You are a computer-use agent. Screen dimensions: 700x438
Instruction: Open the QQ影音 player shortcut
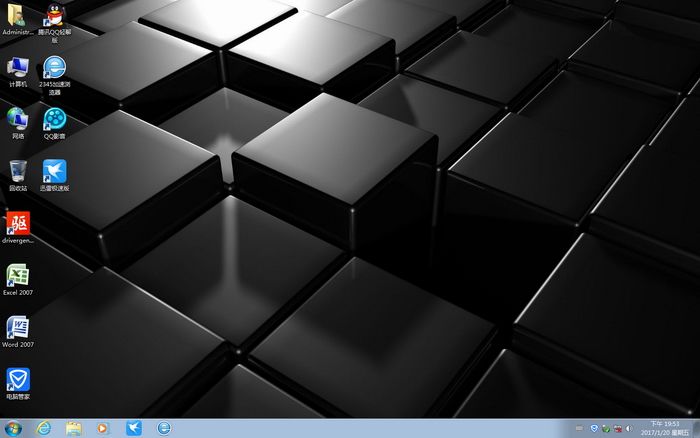coord(54,119)
